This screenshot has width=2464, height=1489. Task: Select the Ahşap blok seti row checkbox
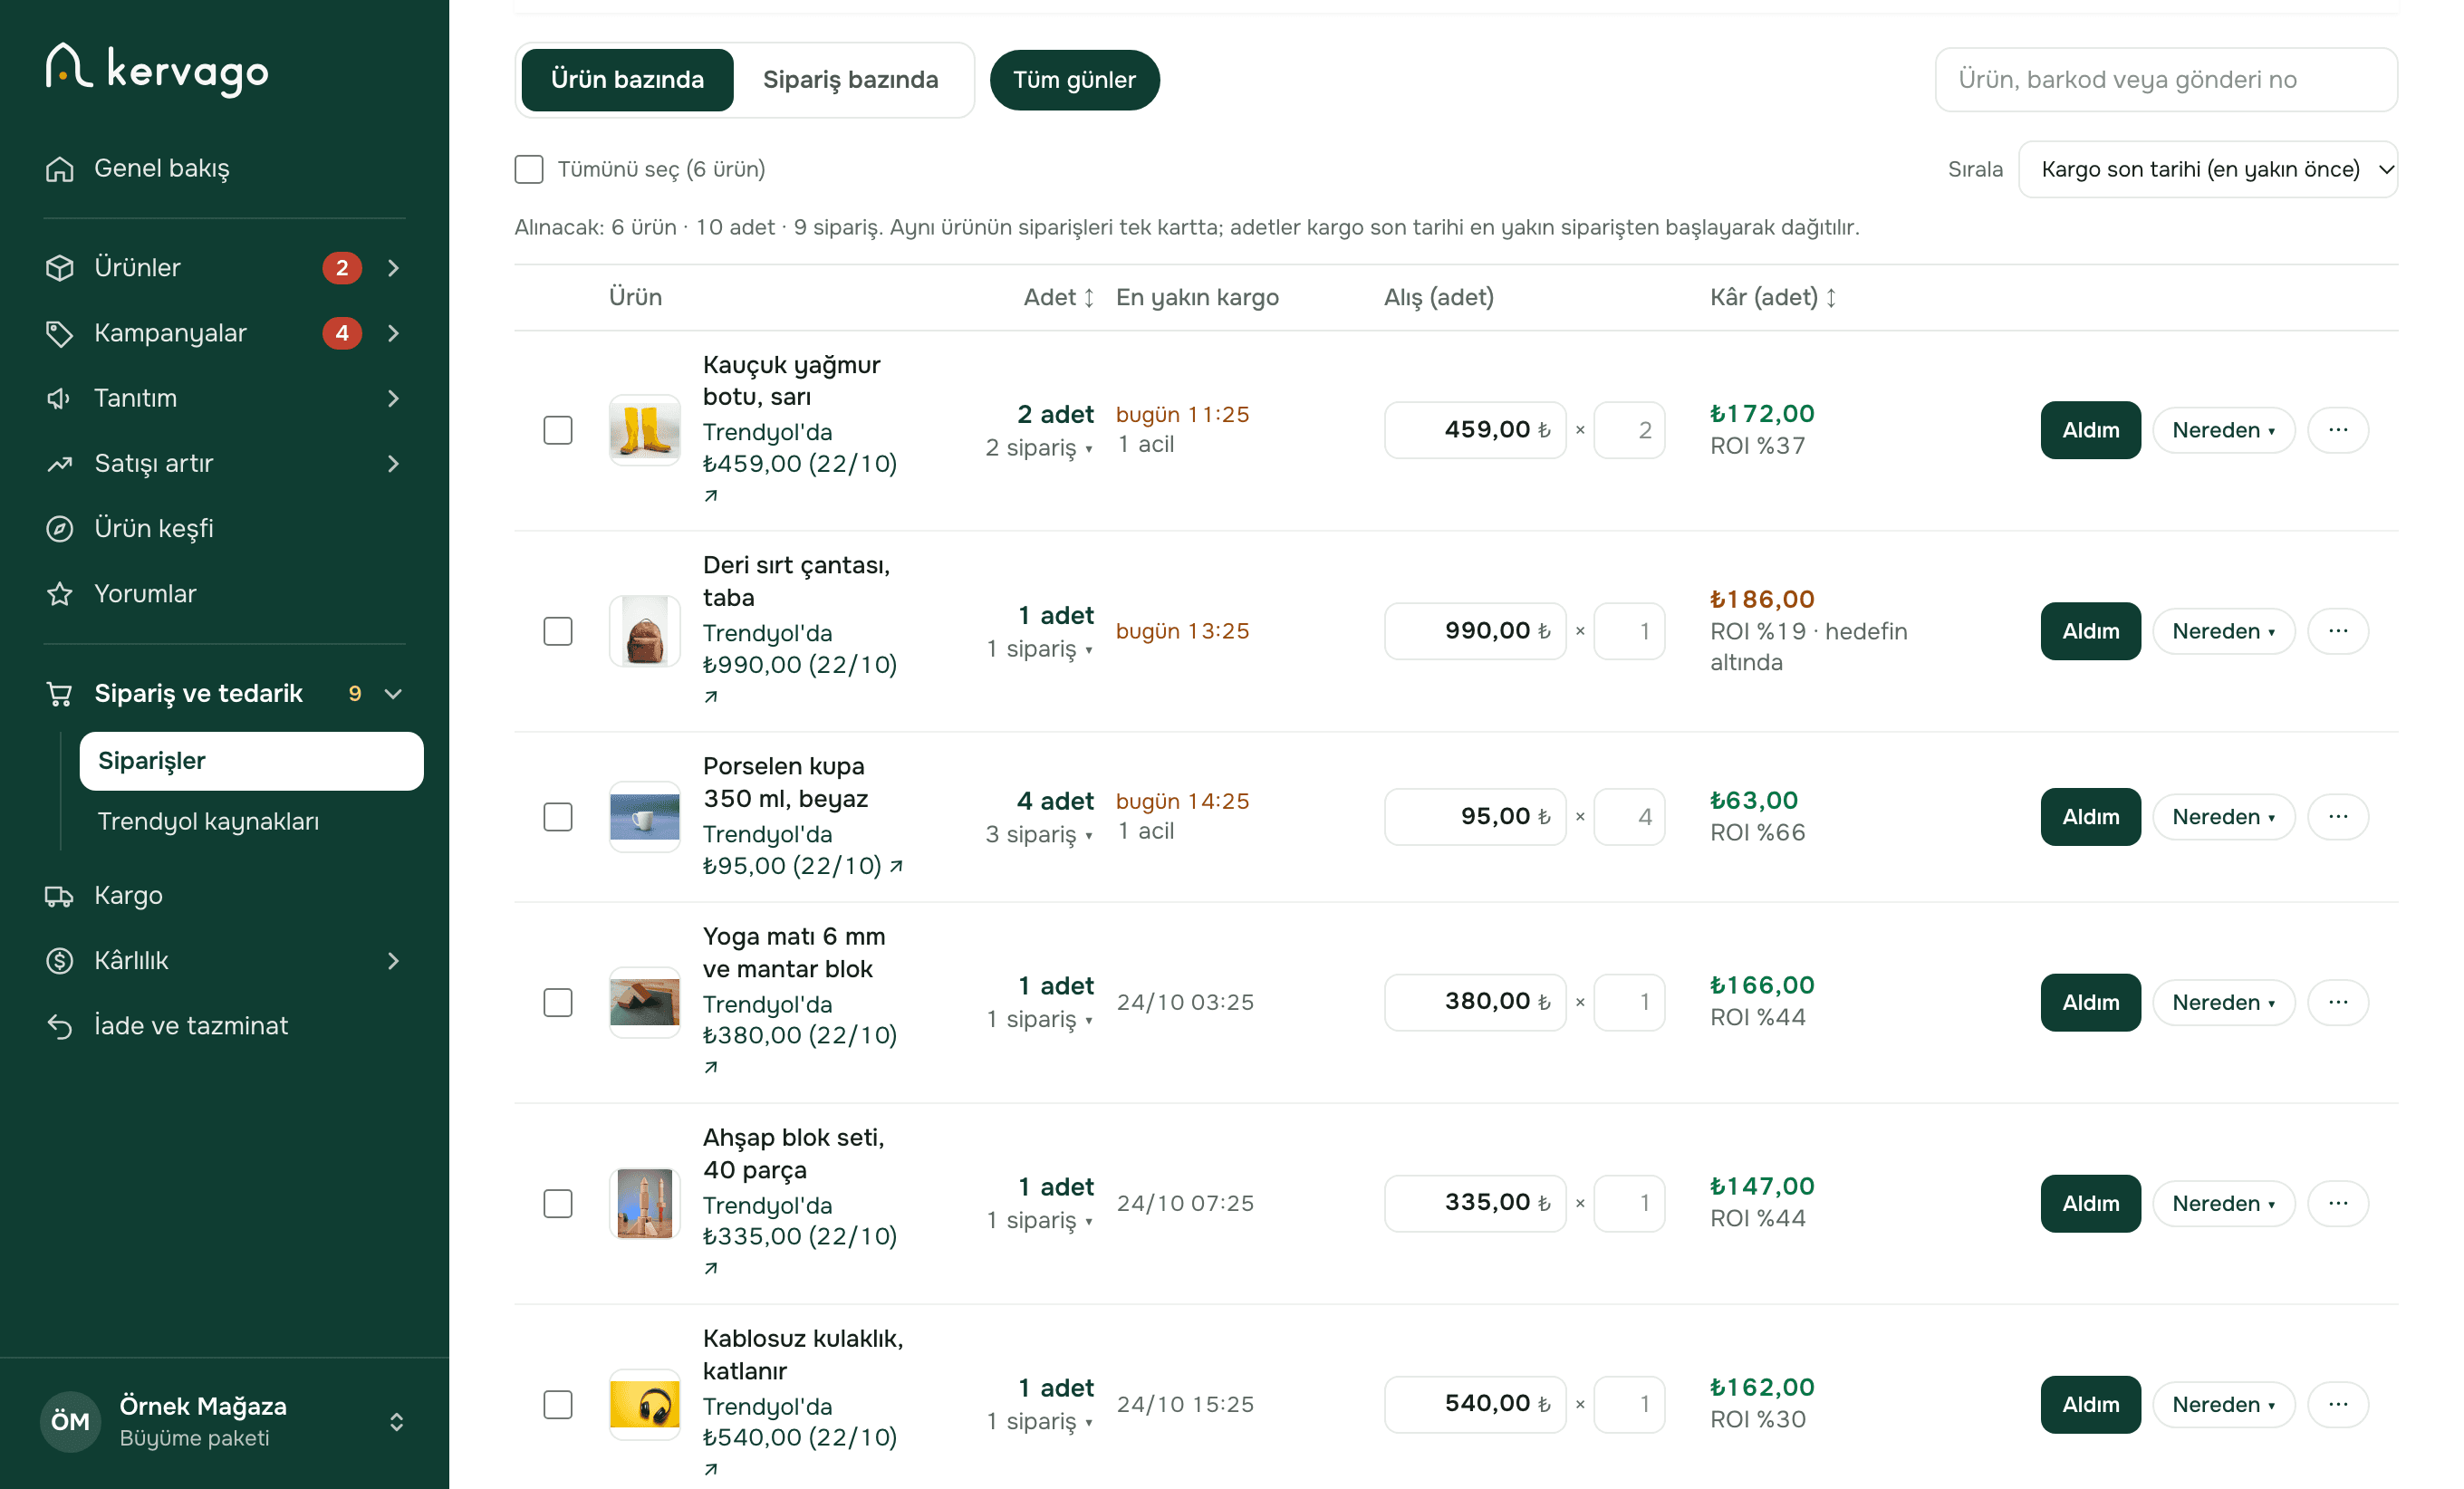click(x=558, y=1203)
